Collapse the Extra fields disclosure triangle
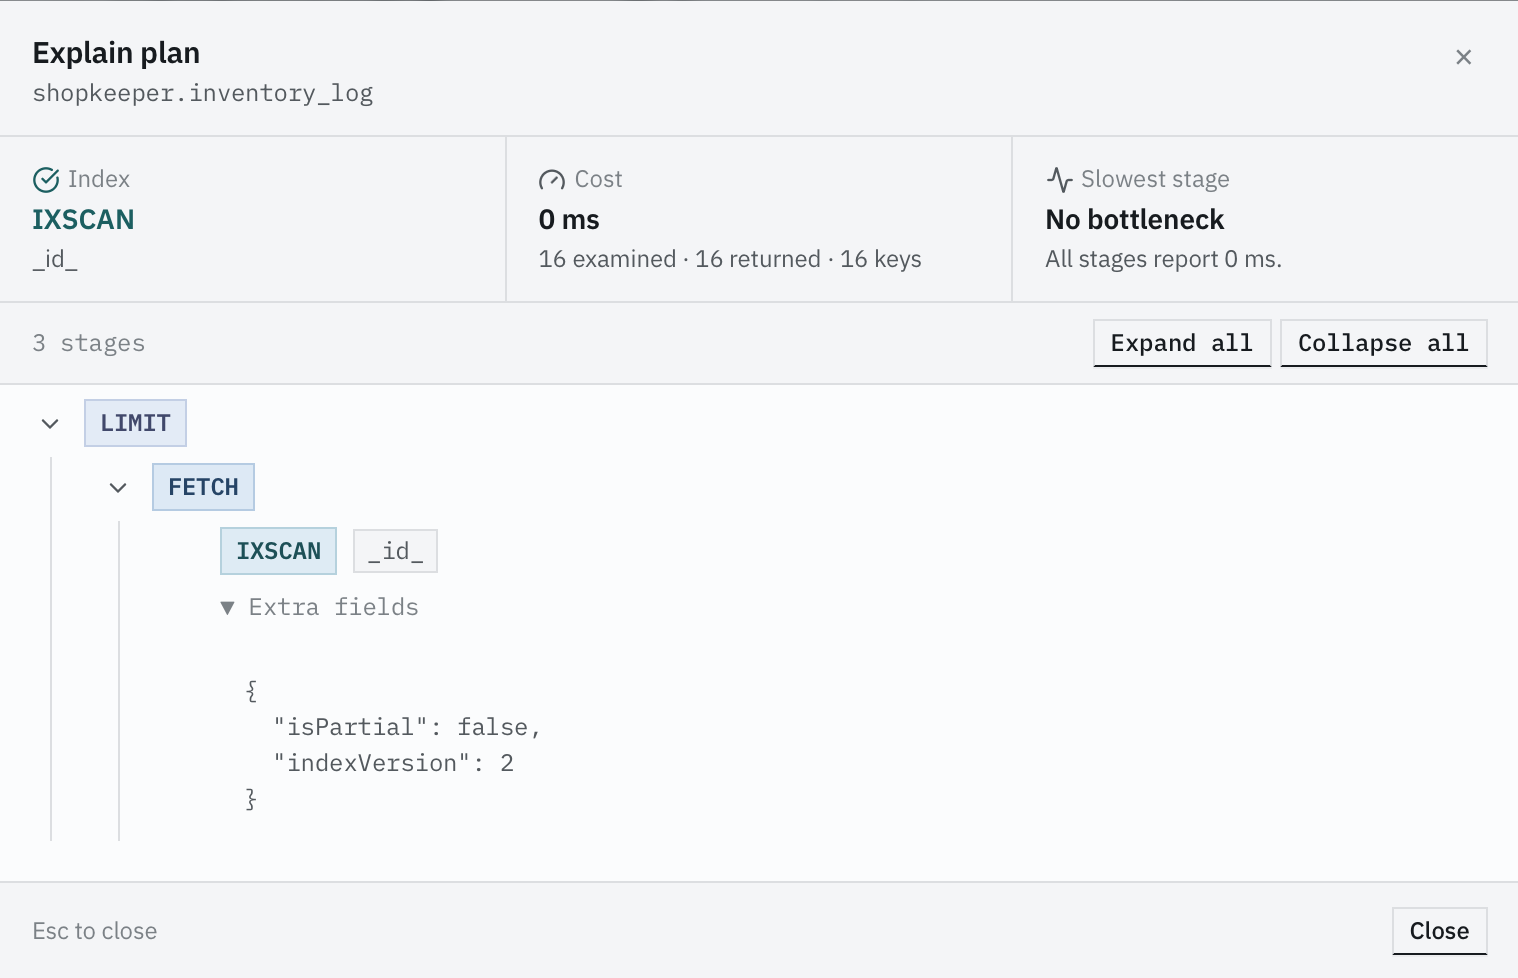 point(228,608)
